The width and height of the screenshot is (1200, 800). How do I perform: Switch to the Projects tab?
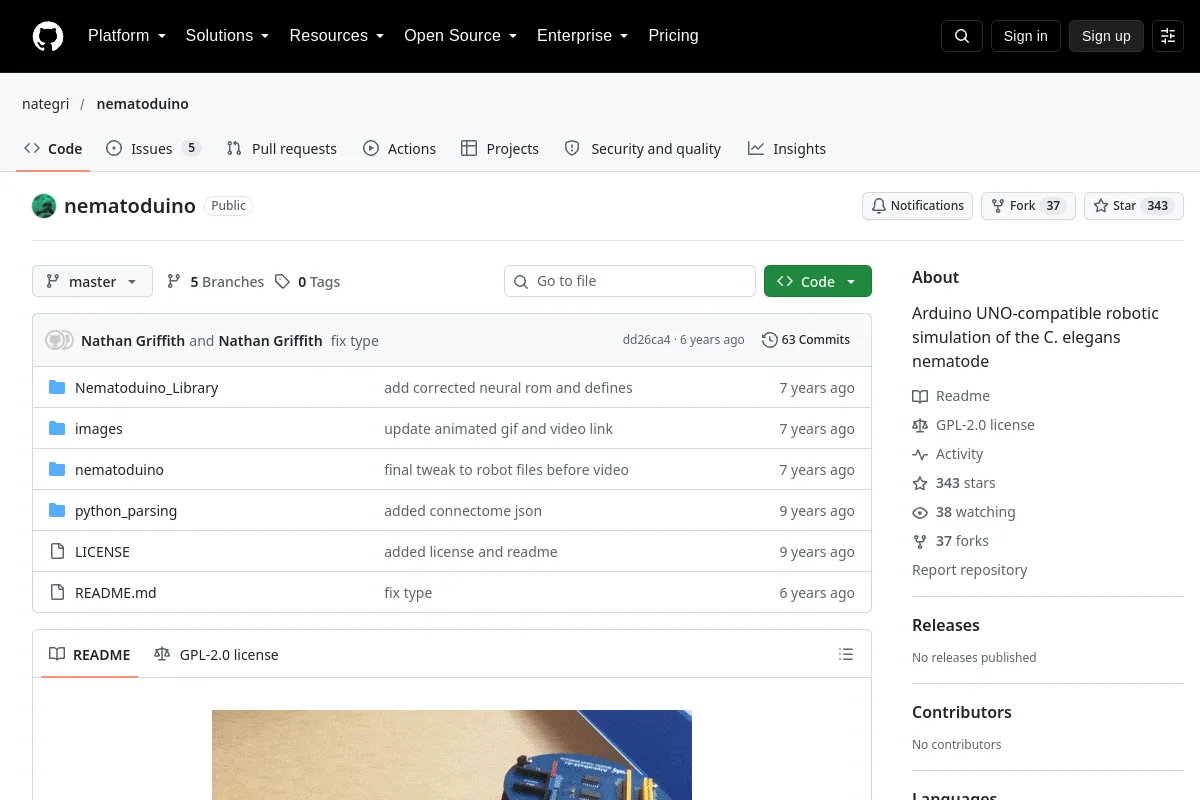click(499, 149)
